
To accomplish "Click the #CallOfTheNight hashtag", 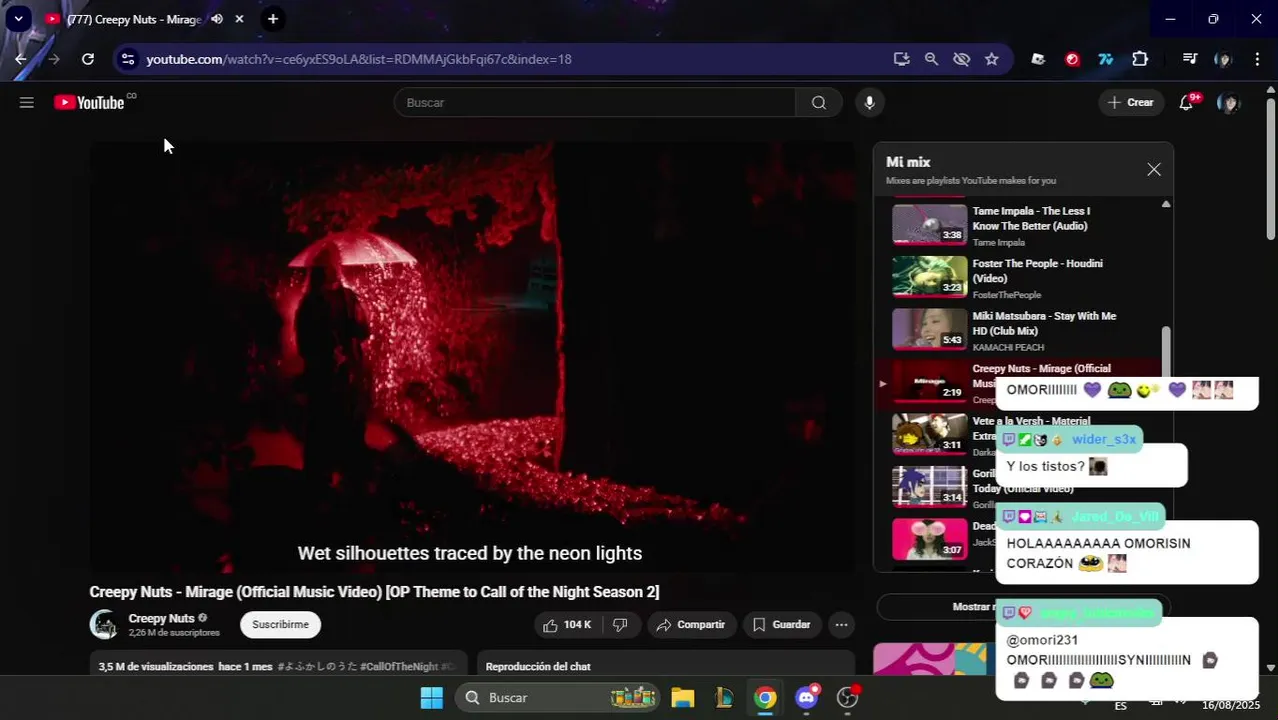I will point(399,667).
